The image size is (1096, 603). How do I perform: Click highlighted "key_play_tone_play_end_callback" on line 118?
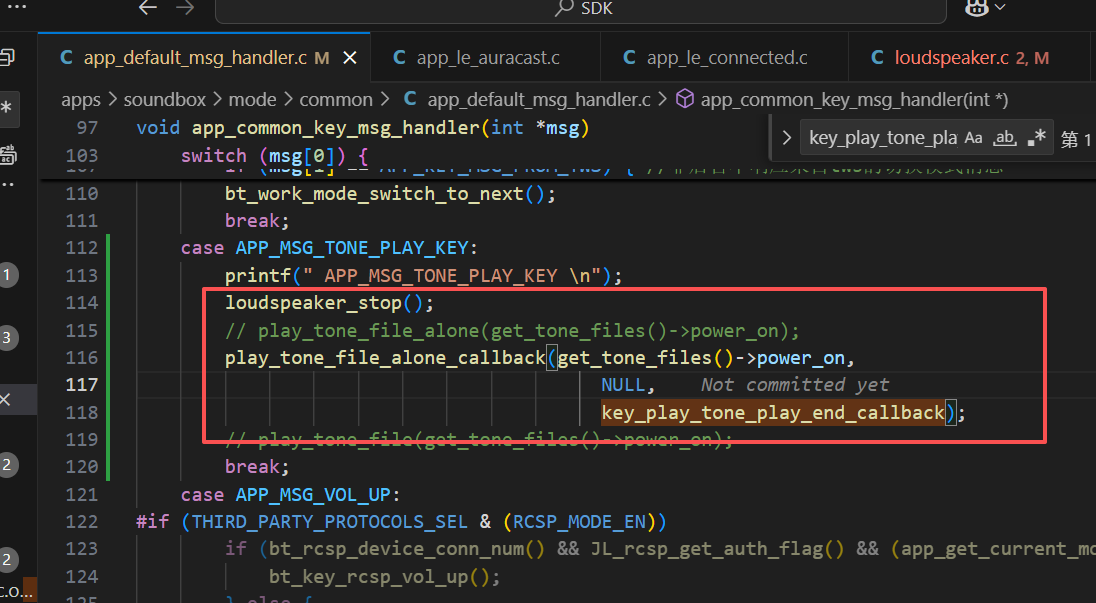tap(773, 413)
